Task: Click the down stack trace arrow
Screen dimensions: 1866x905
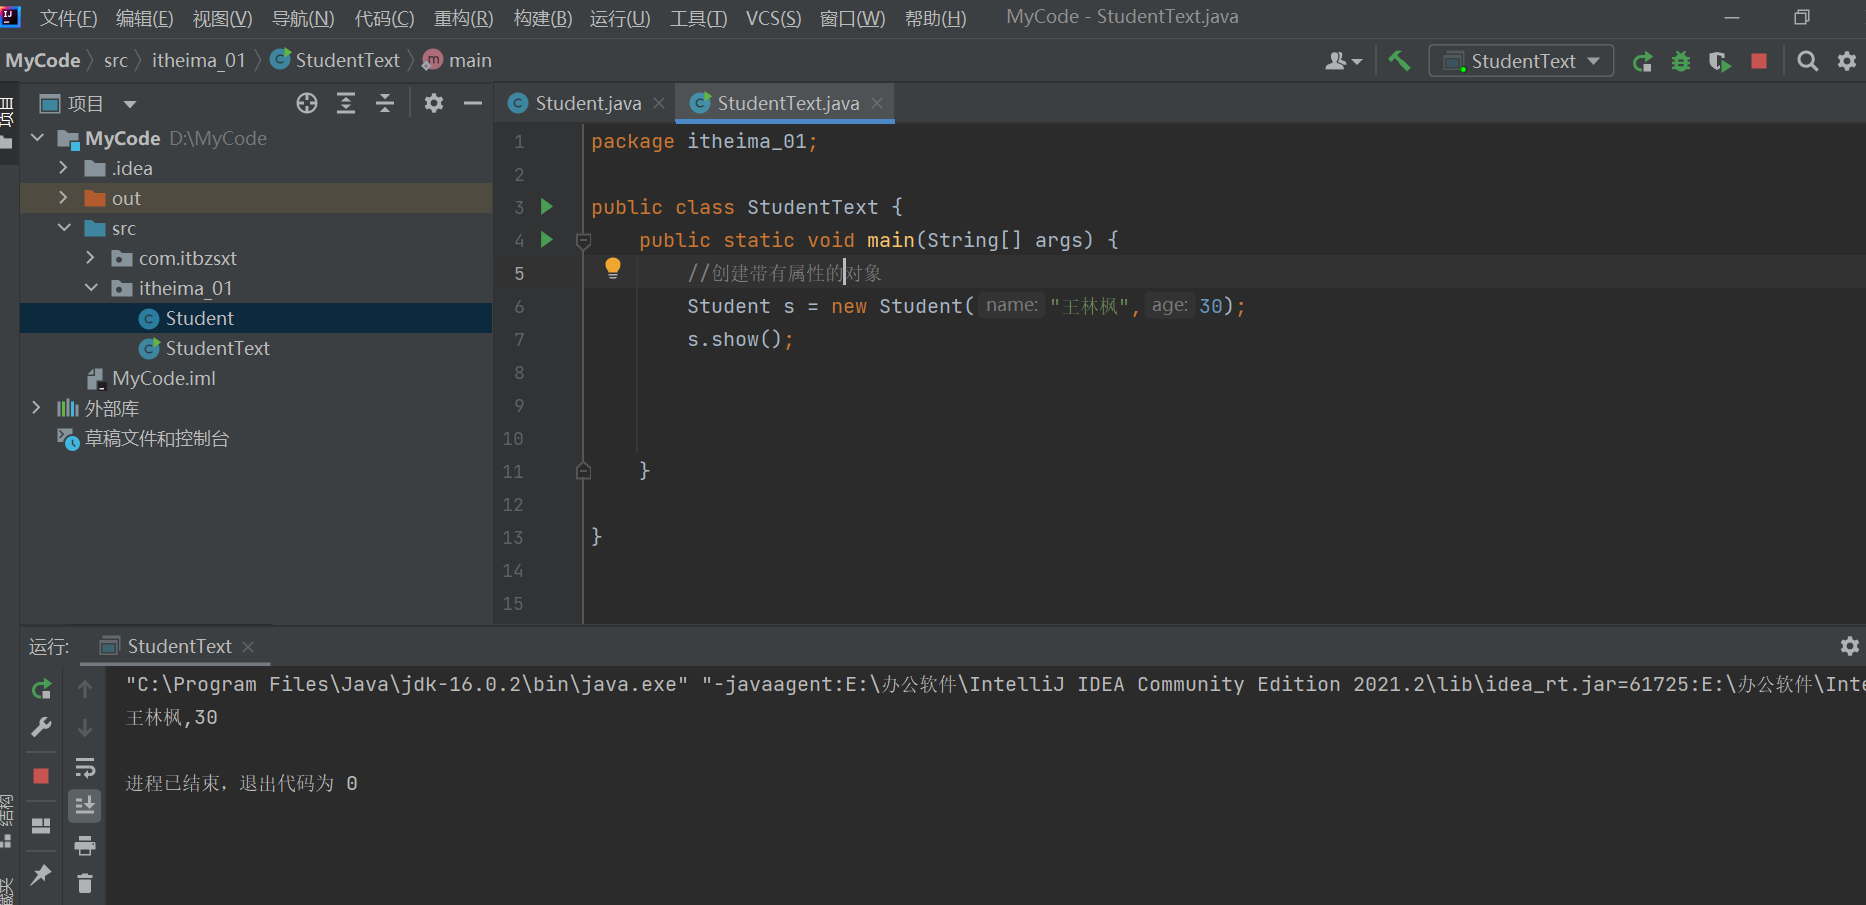Action: pos(85,727)
